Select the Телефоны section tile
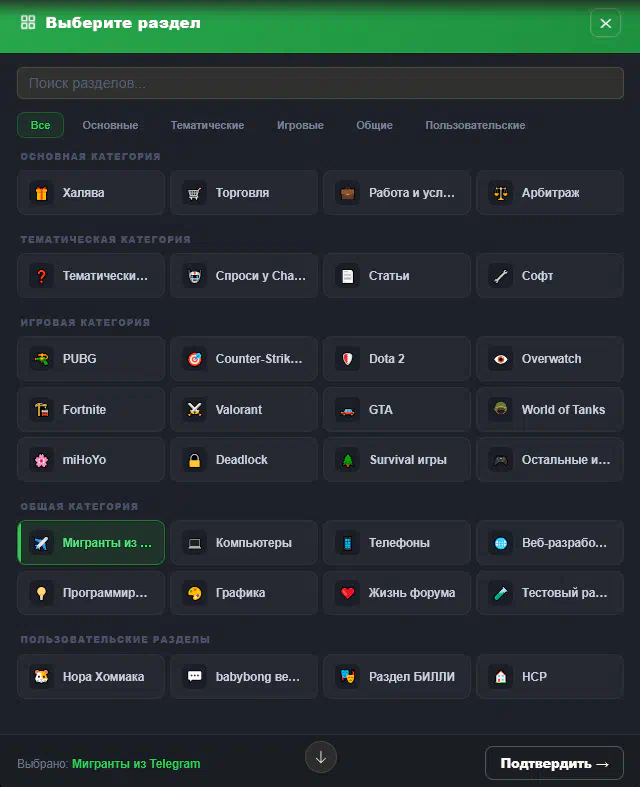This screenshot has height=787, width=640. (x=397, y=543)
